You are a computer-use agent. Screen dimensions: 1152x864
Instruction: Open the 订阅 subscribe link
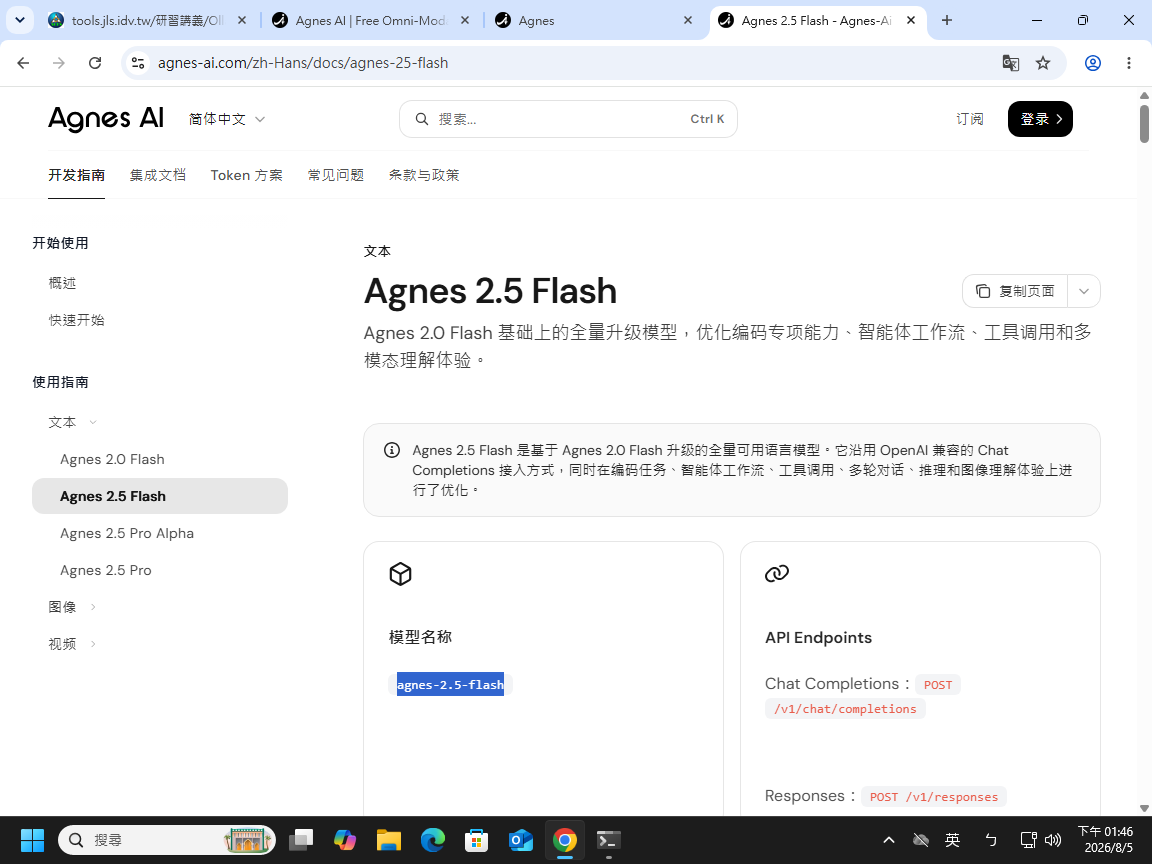tap(970, 119)
